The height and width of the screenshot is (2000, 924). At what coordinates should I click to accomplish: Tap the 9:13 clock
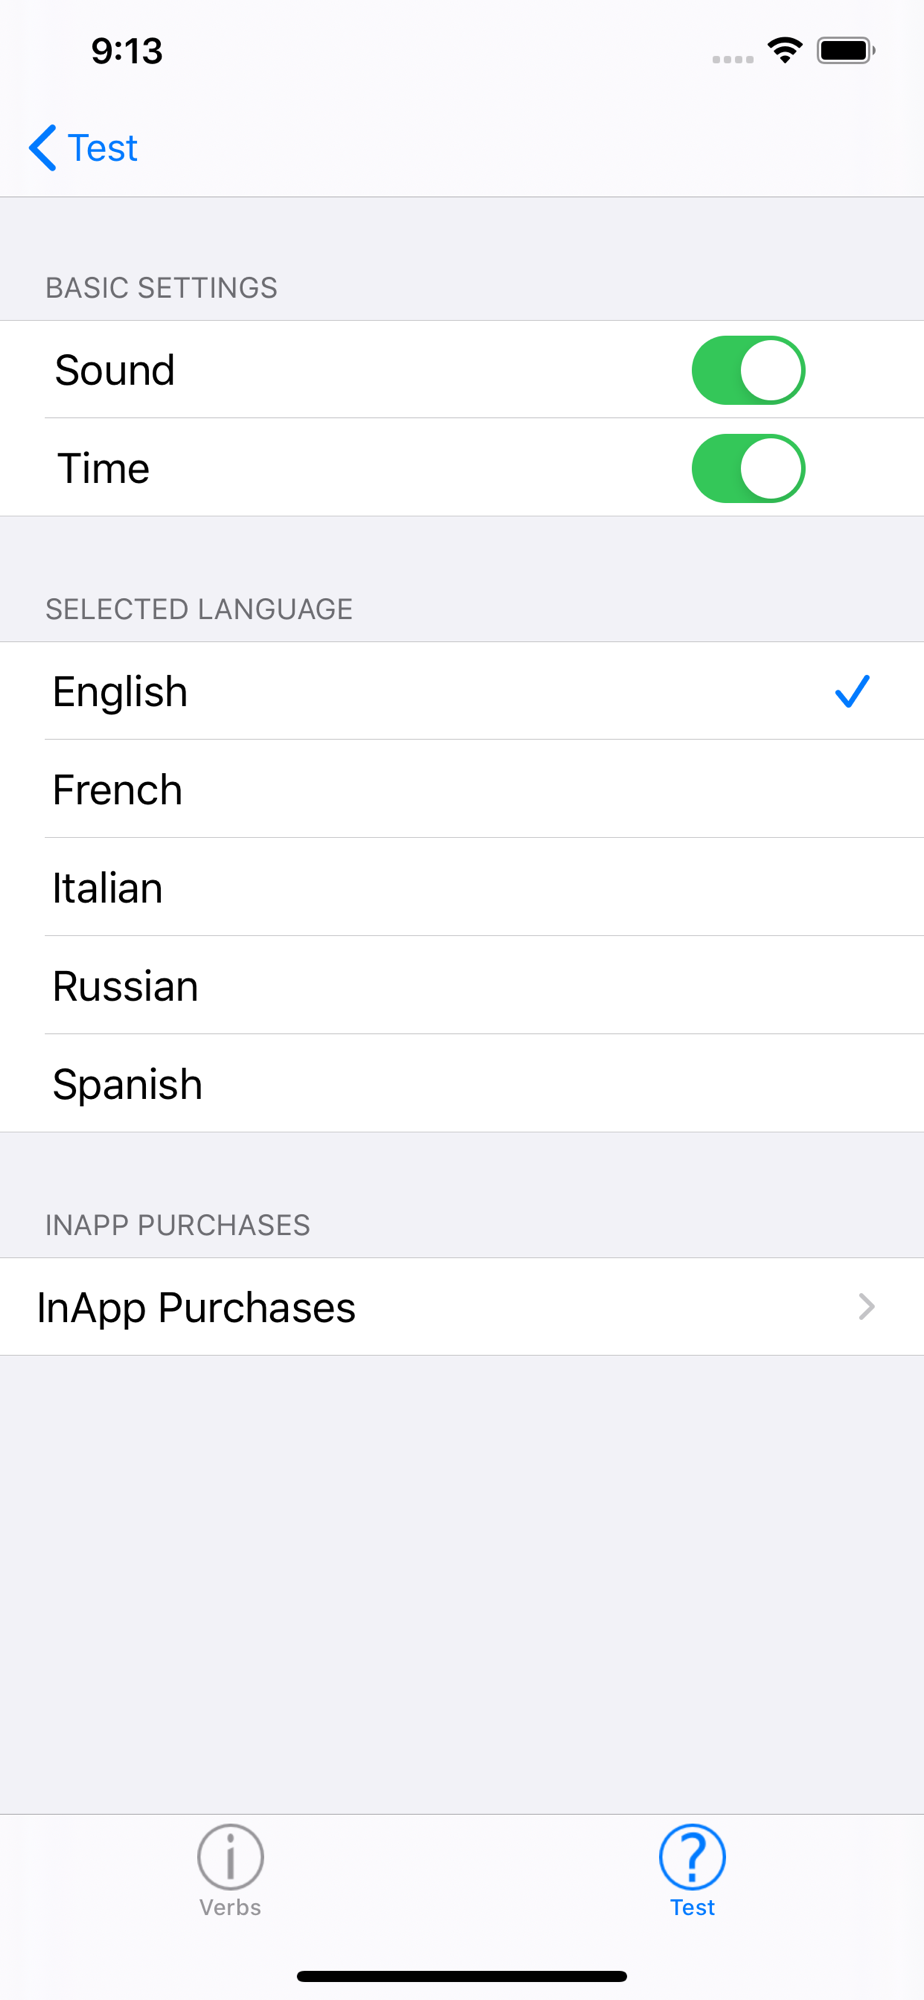127,51
